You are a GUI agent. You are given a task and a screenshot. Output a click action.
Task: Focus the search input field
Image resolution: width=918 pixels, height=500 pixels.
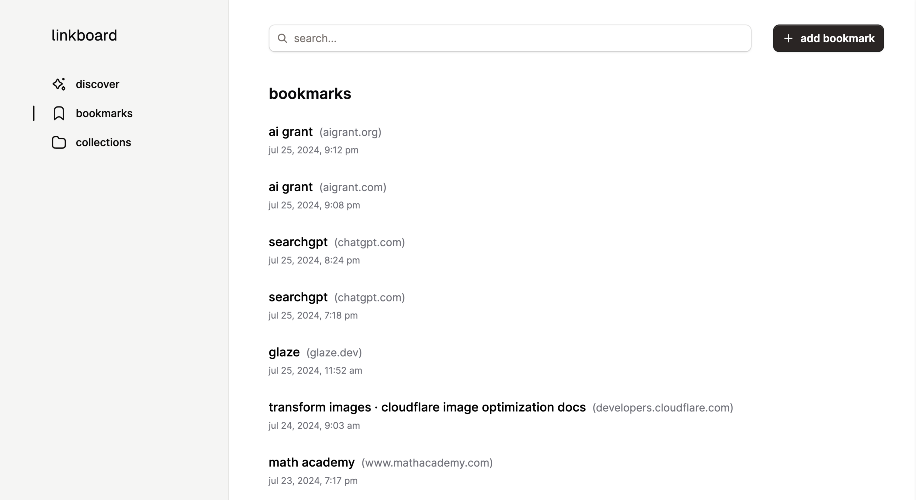point(510,38)
